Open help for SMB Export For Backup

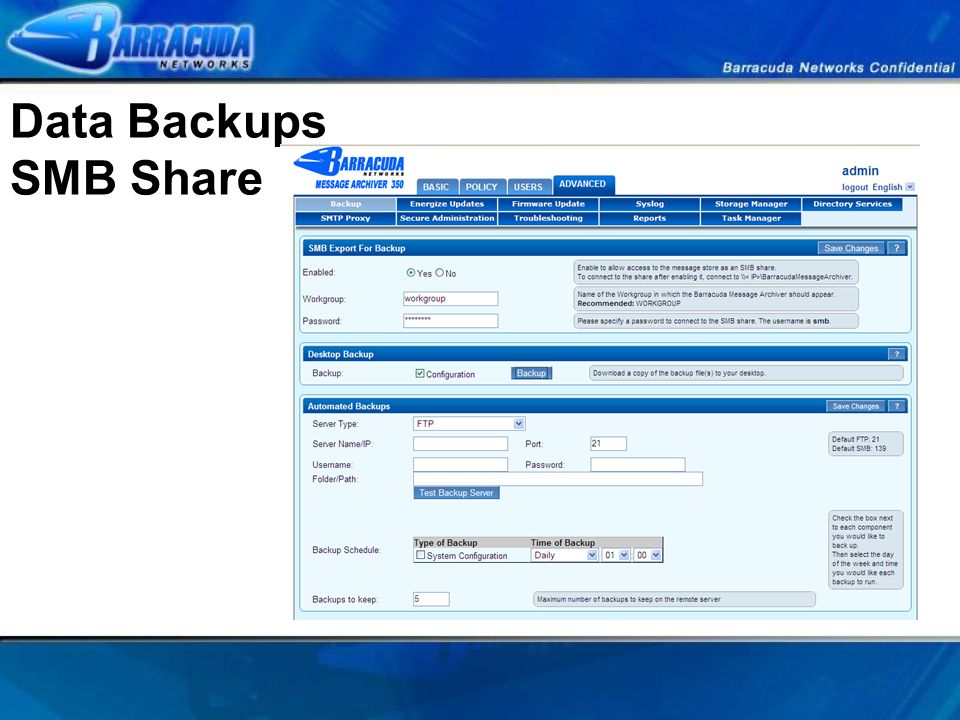(896, 248)
